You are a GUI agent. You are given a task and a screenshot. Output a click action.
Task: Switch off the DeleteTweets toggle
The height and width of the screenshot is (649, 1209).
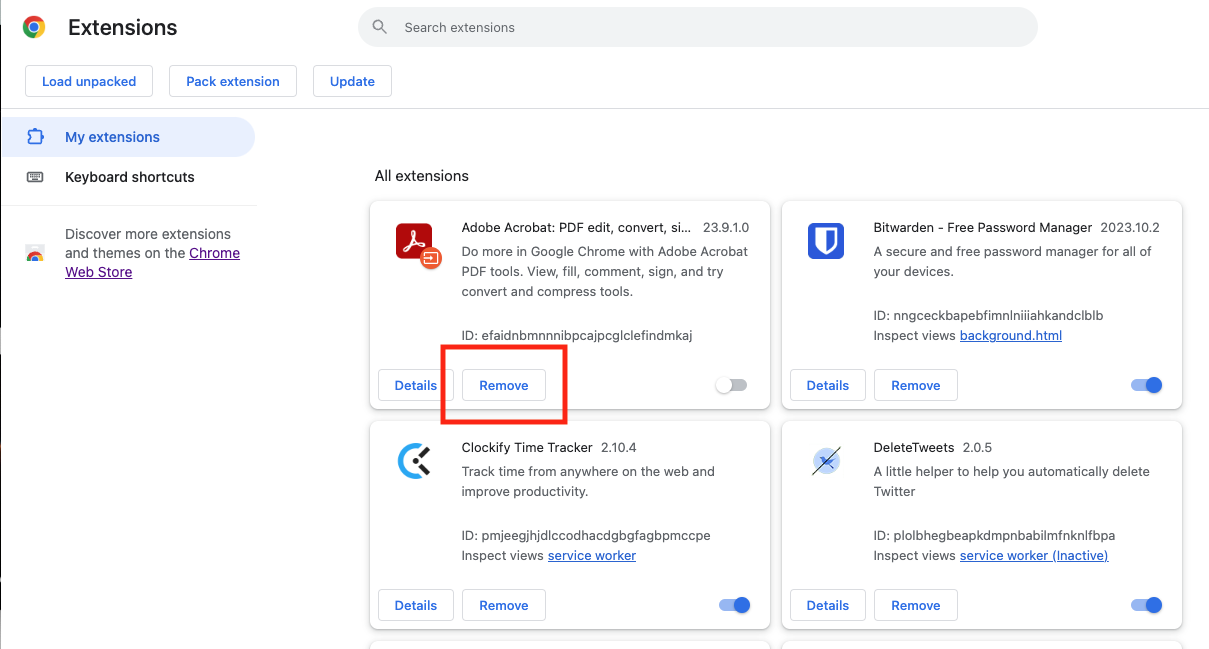pyautogui.click(x=1147, y=605)
